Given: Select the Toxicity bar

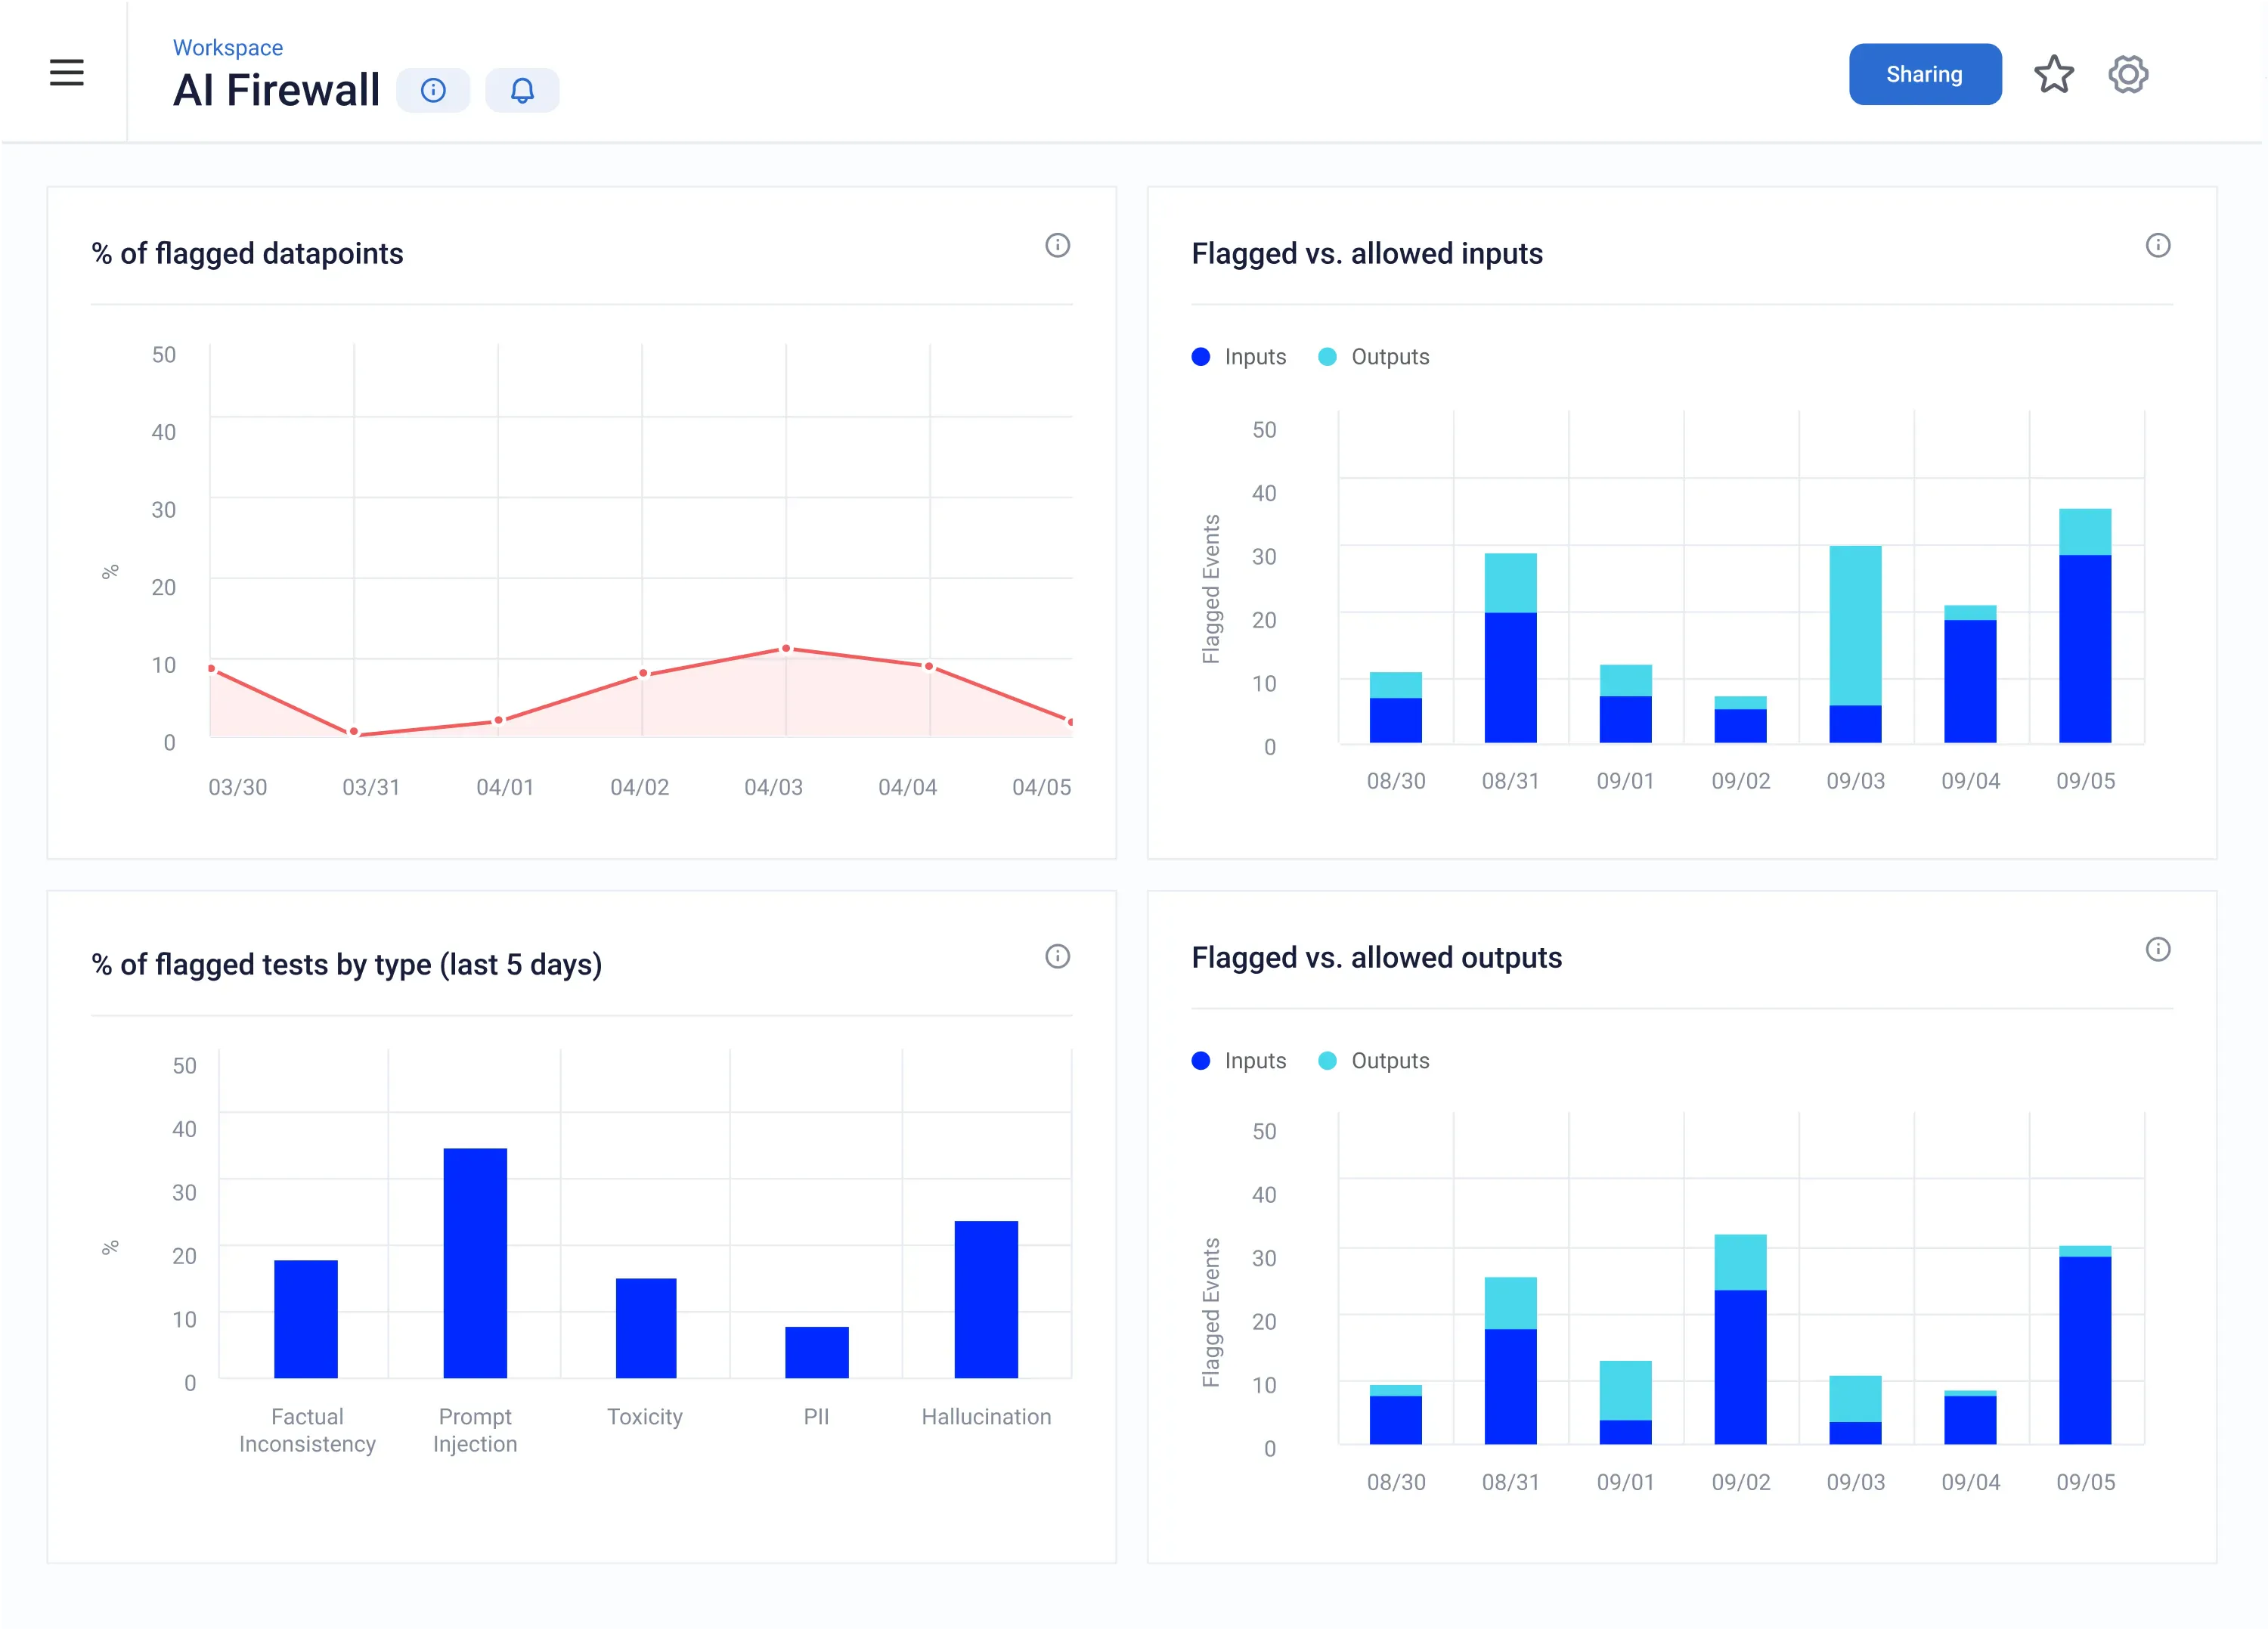Looking at the screenshot, I should point(646,1328).
